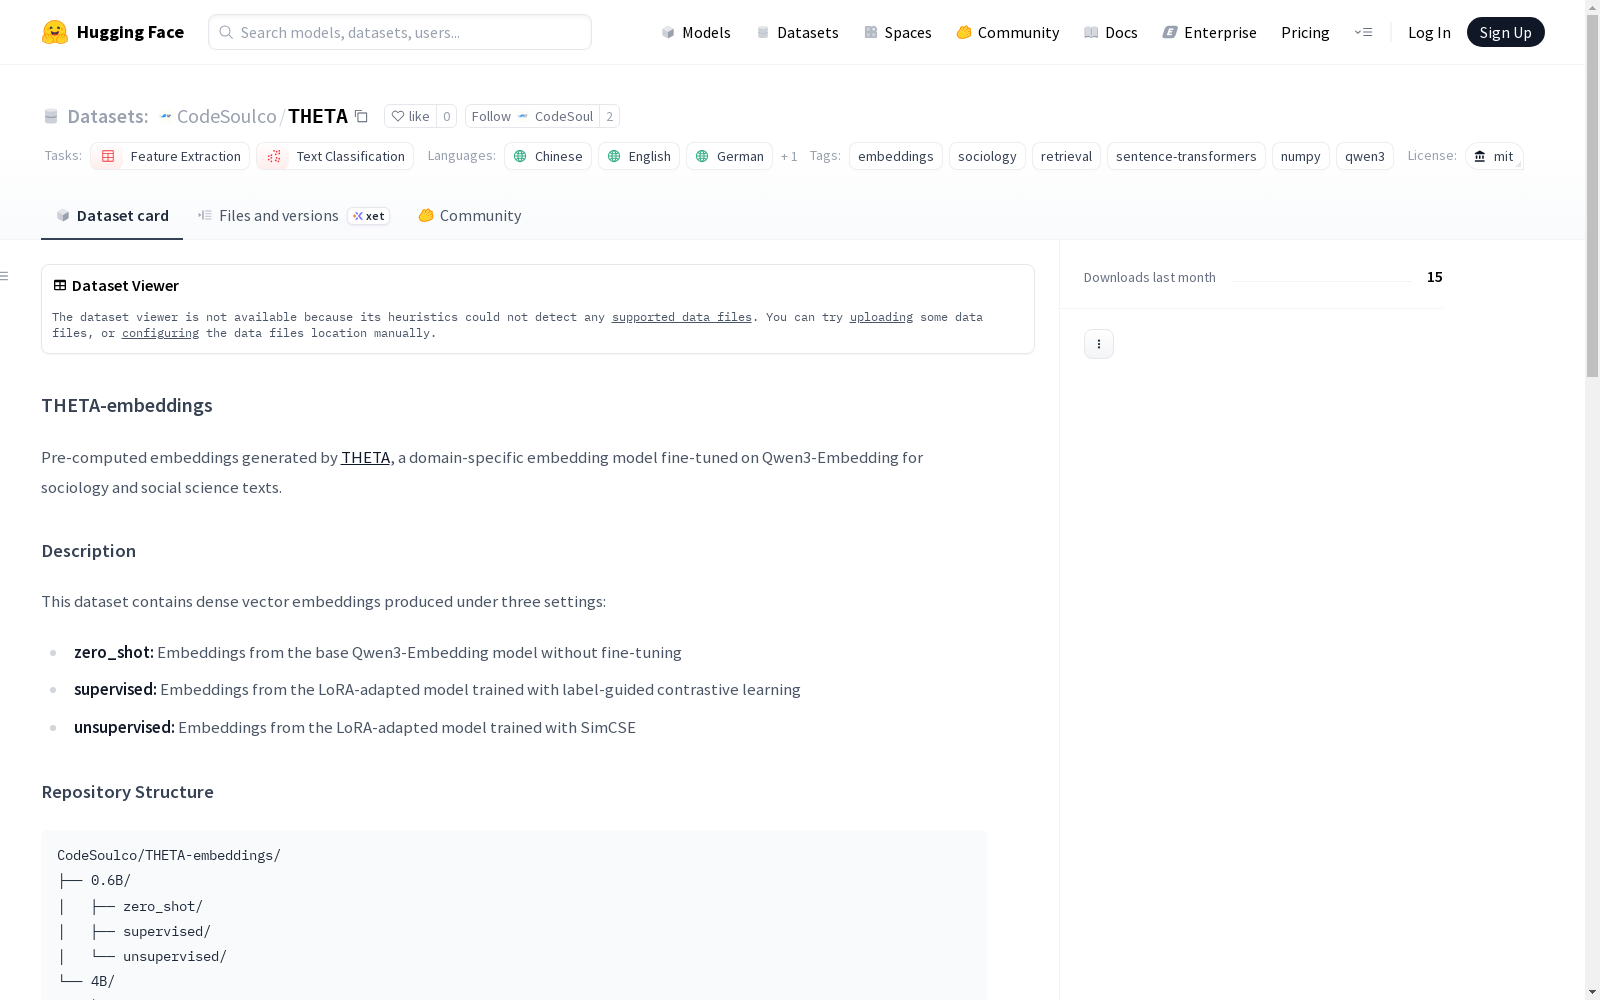Screen dimensions: 1600x1000
Task: Click Log In
Action: point(1429,32)
